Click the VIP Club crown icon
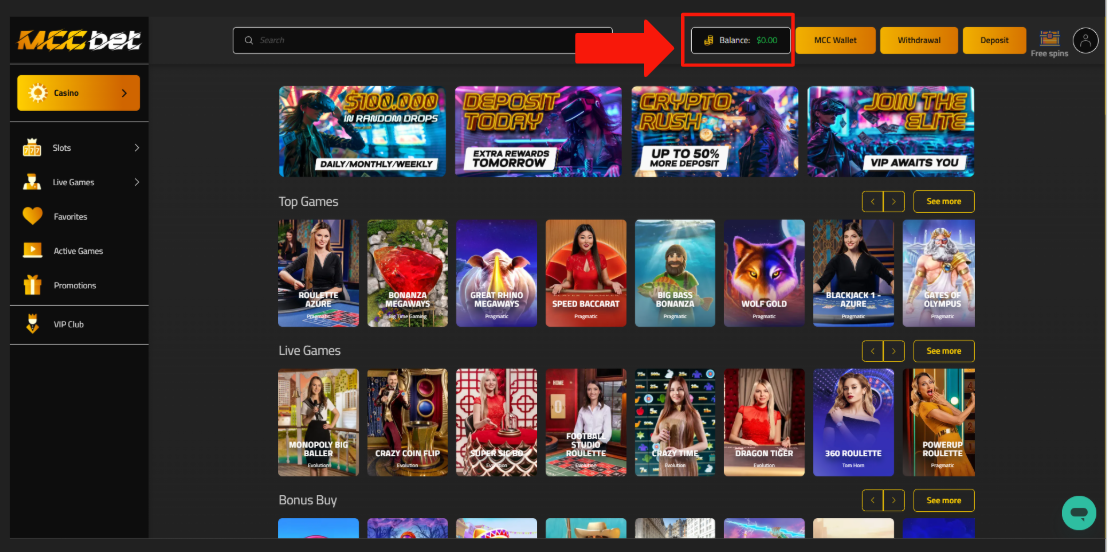Viewport: 1108px width, 552px height. click(x=33, y=324)
